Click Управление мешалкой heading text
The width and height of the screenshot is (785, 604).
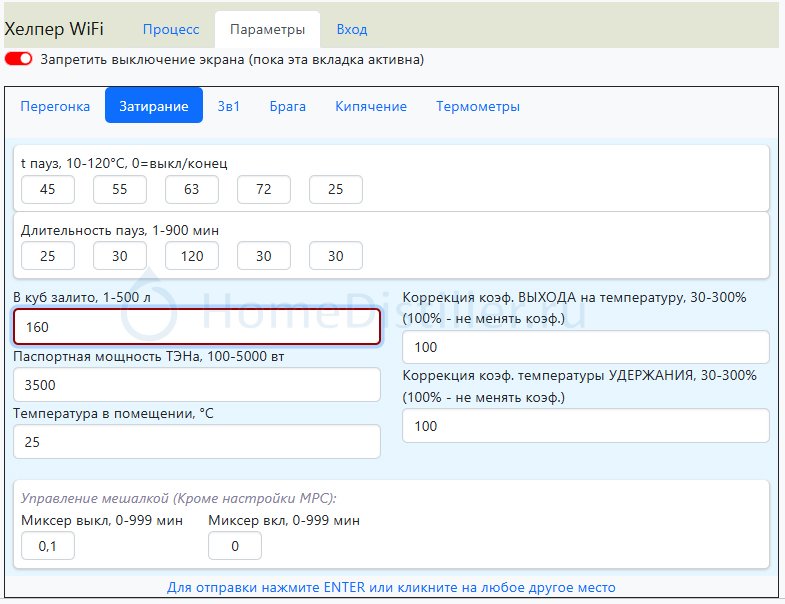click(x=179, y=498)
